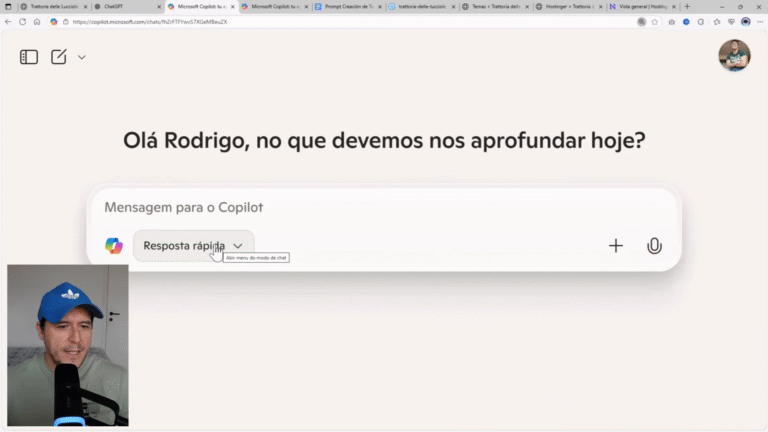
Task: Open the Resposta rápida chat mode dropdown
Action: [193, 246]
